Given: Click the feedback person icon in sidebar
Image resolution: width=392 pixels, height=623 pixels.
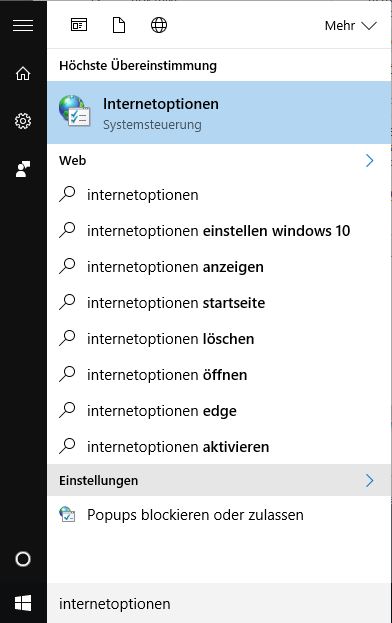Looking at the screenshot, I should point(23,169).
